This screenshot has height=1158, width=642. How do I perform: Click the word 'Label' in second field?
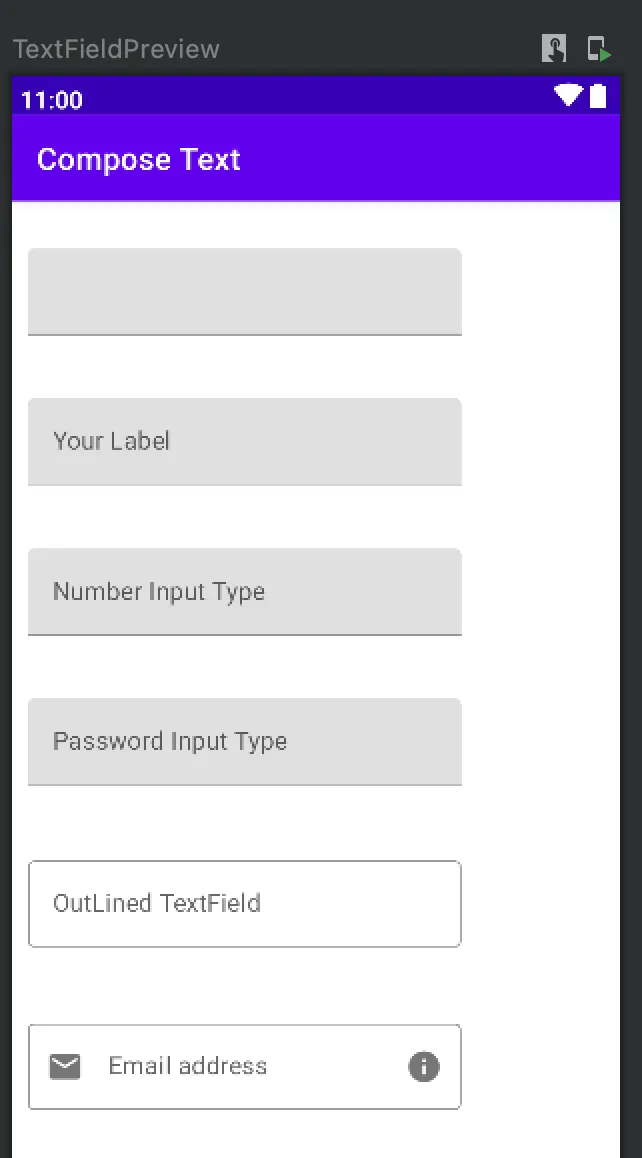(x=139, y=441)
